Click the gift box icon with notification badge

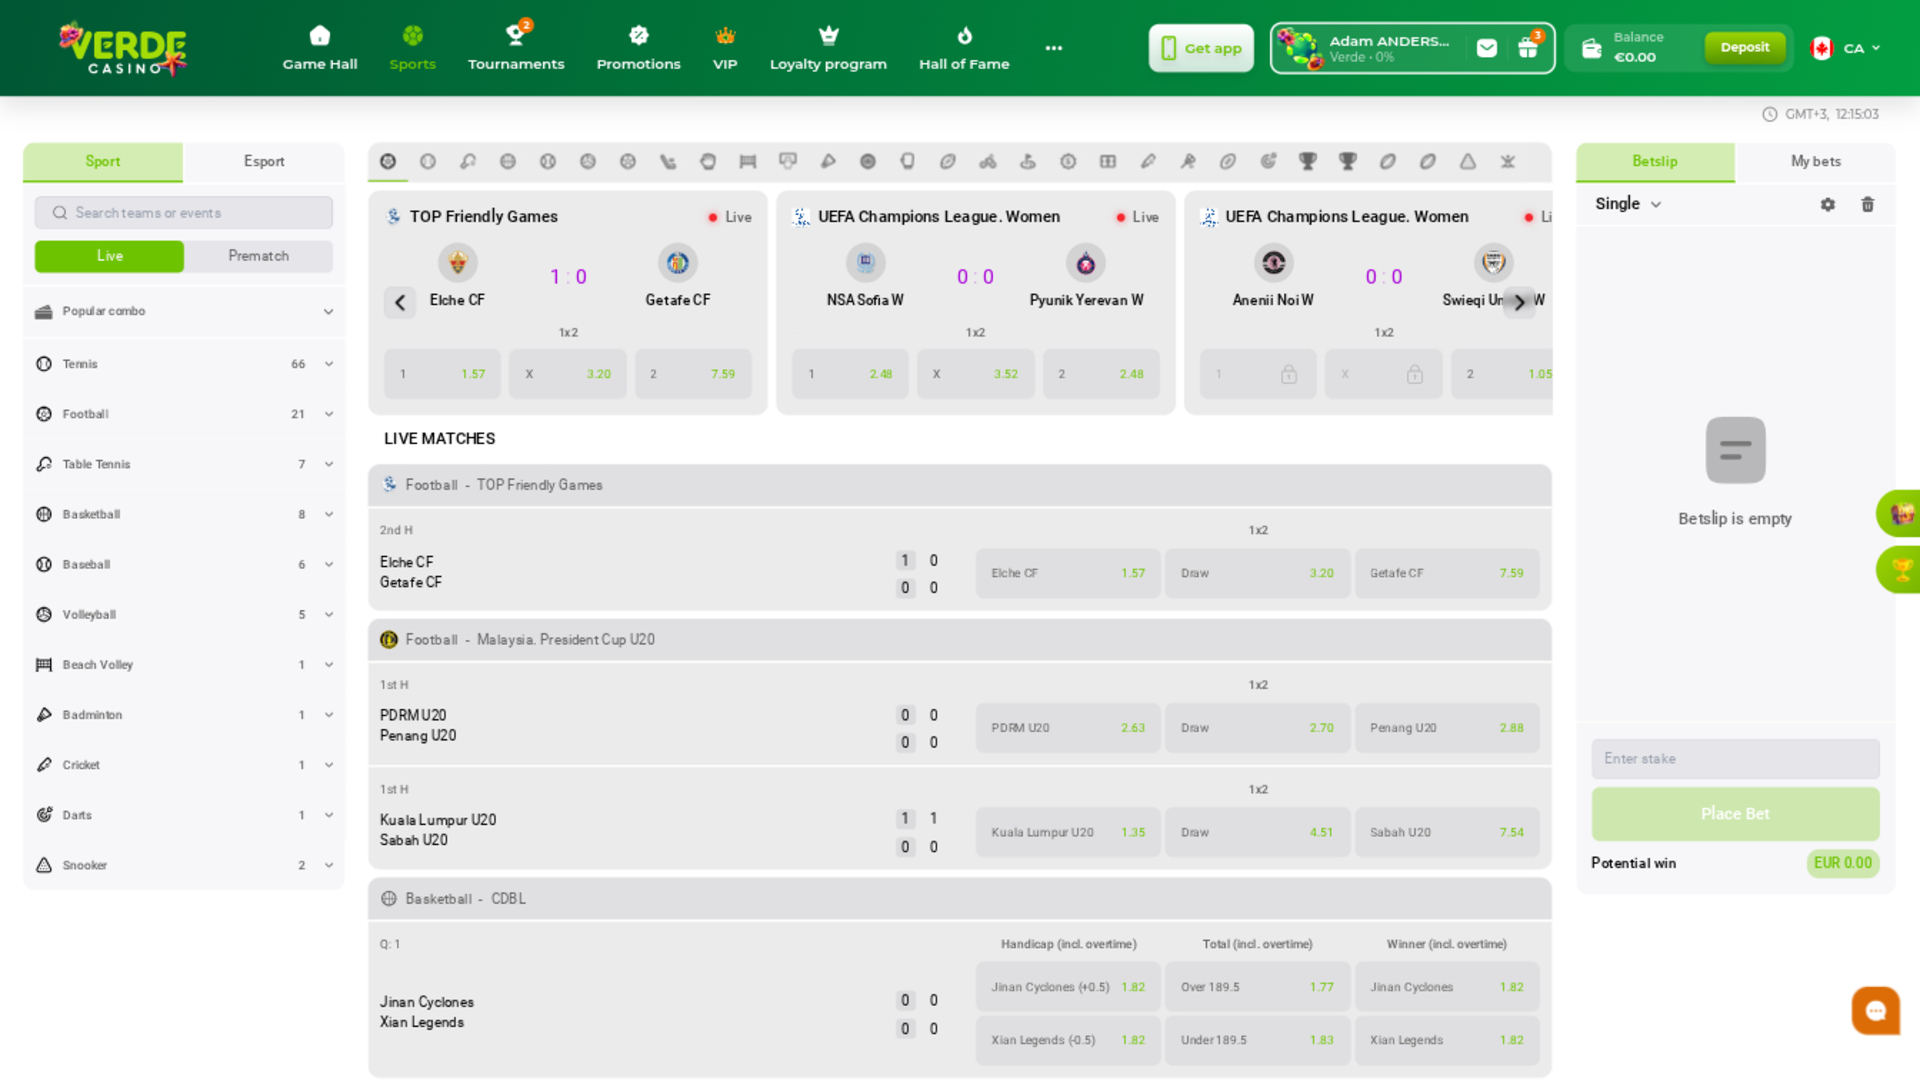pyautogui.click(x=1527, y=48)
